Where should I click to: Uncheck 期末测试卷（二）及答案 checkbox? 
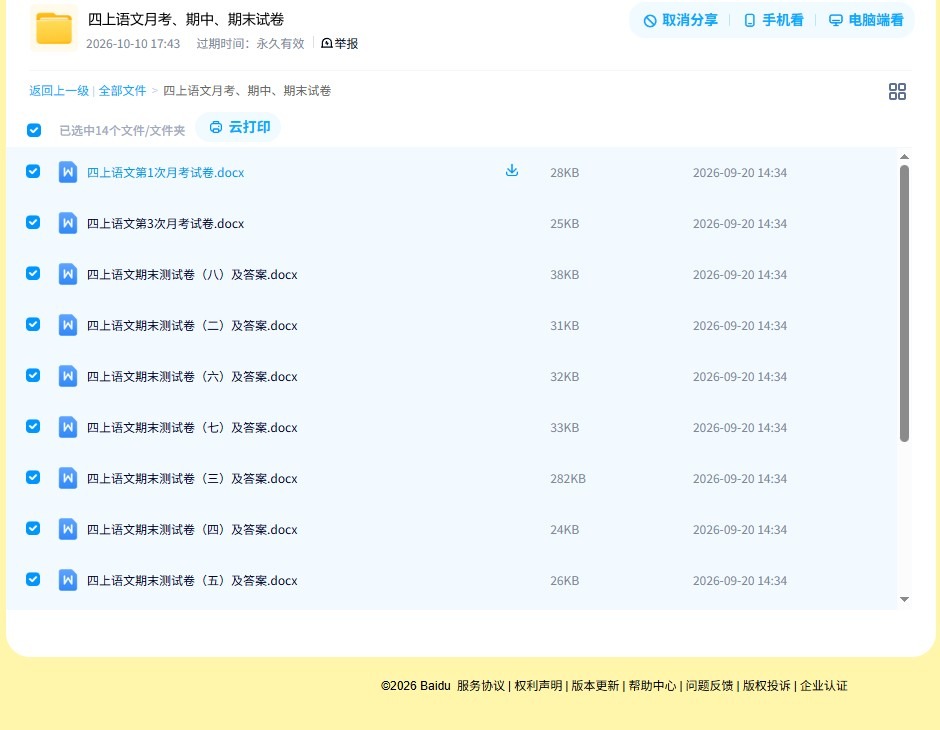coord(33,324)
